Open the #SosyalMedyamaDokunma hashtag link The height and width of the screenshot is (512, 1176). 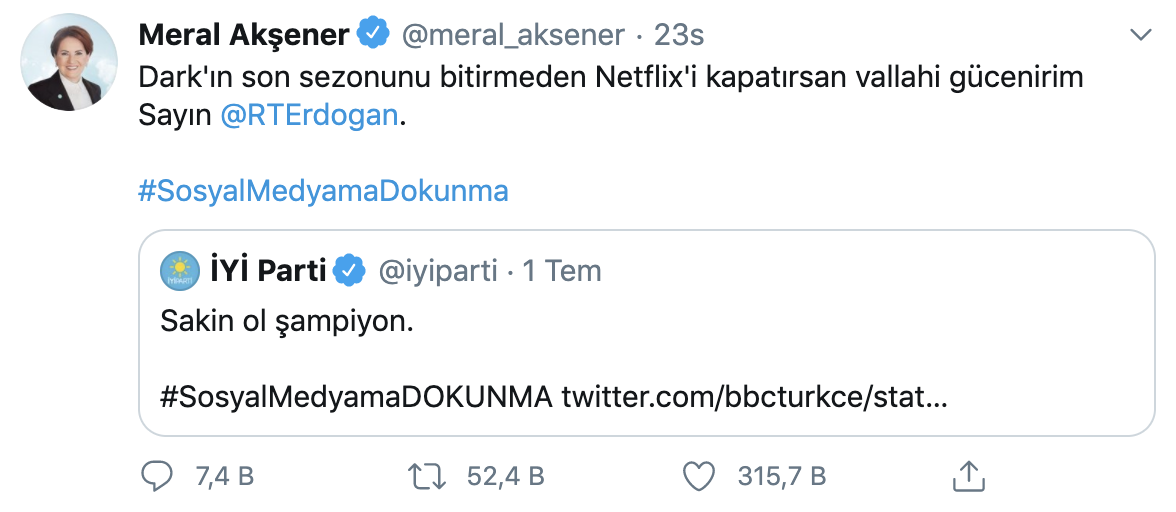point(323,191)
